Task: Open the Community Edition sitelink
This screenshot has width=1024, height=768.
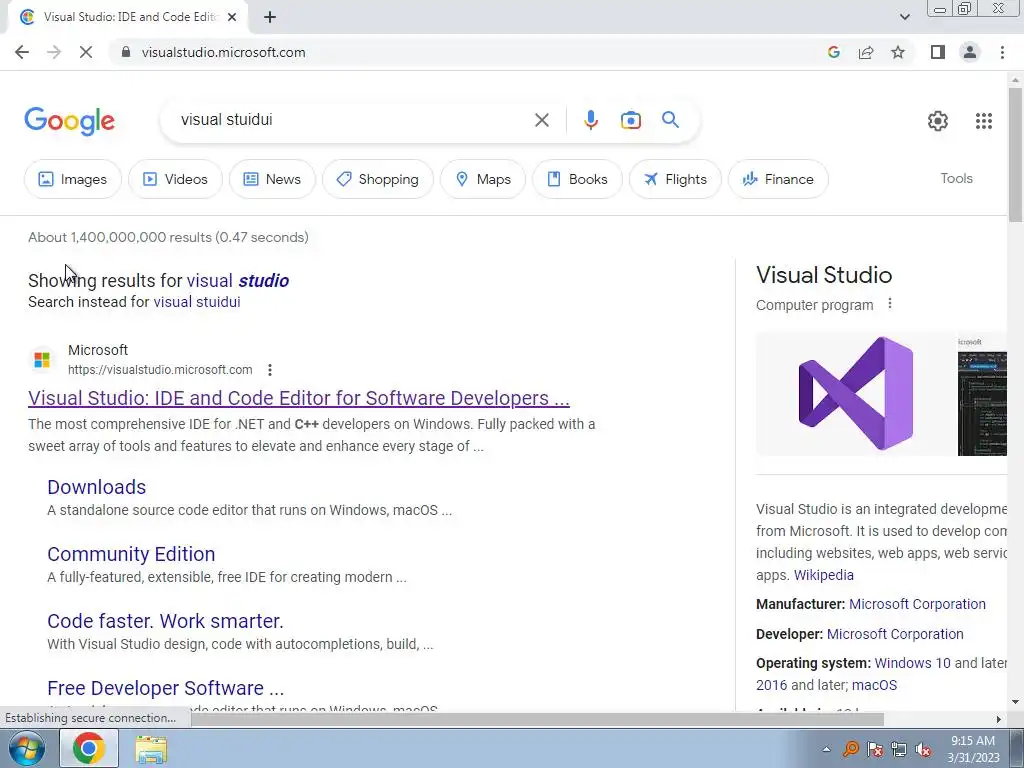Action: click(131, 554)
